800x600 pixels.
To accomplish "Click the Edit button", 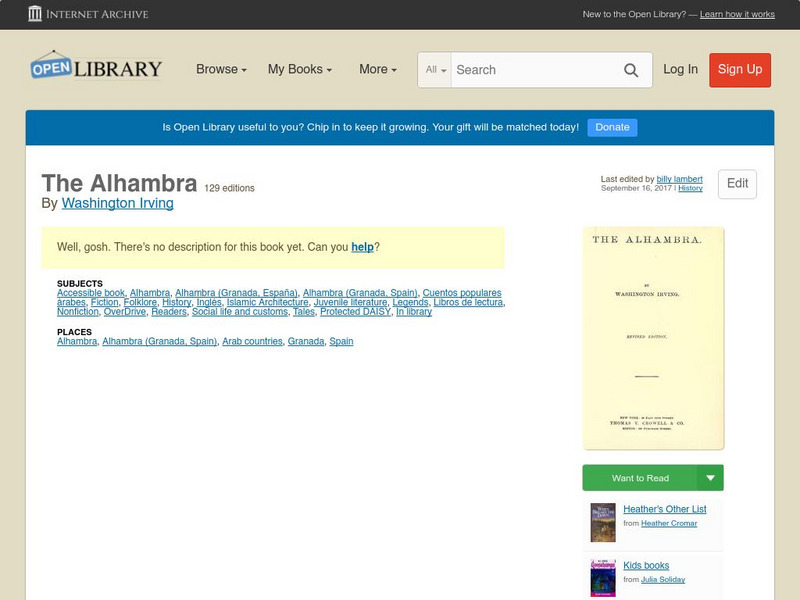I will pyautogui.click(x=737, y=184).
